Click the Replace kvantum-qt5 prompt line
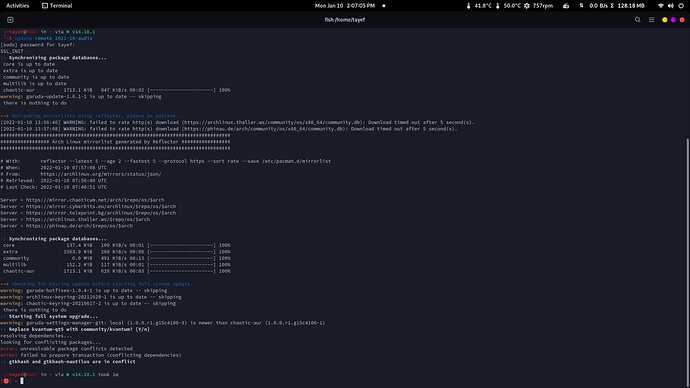Screen dimensions: 690x388 79,329
